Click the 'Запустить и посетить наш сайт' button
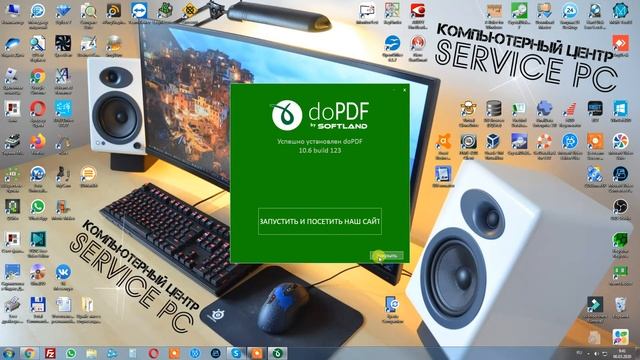Screen dimensions: 640x360 pyautogui.click(x=320, y=221)
